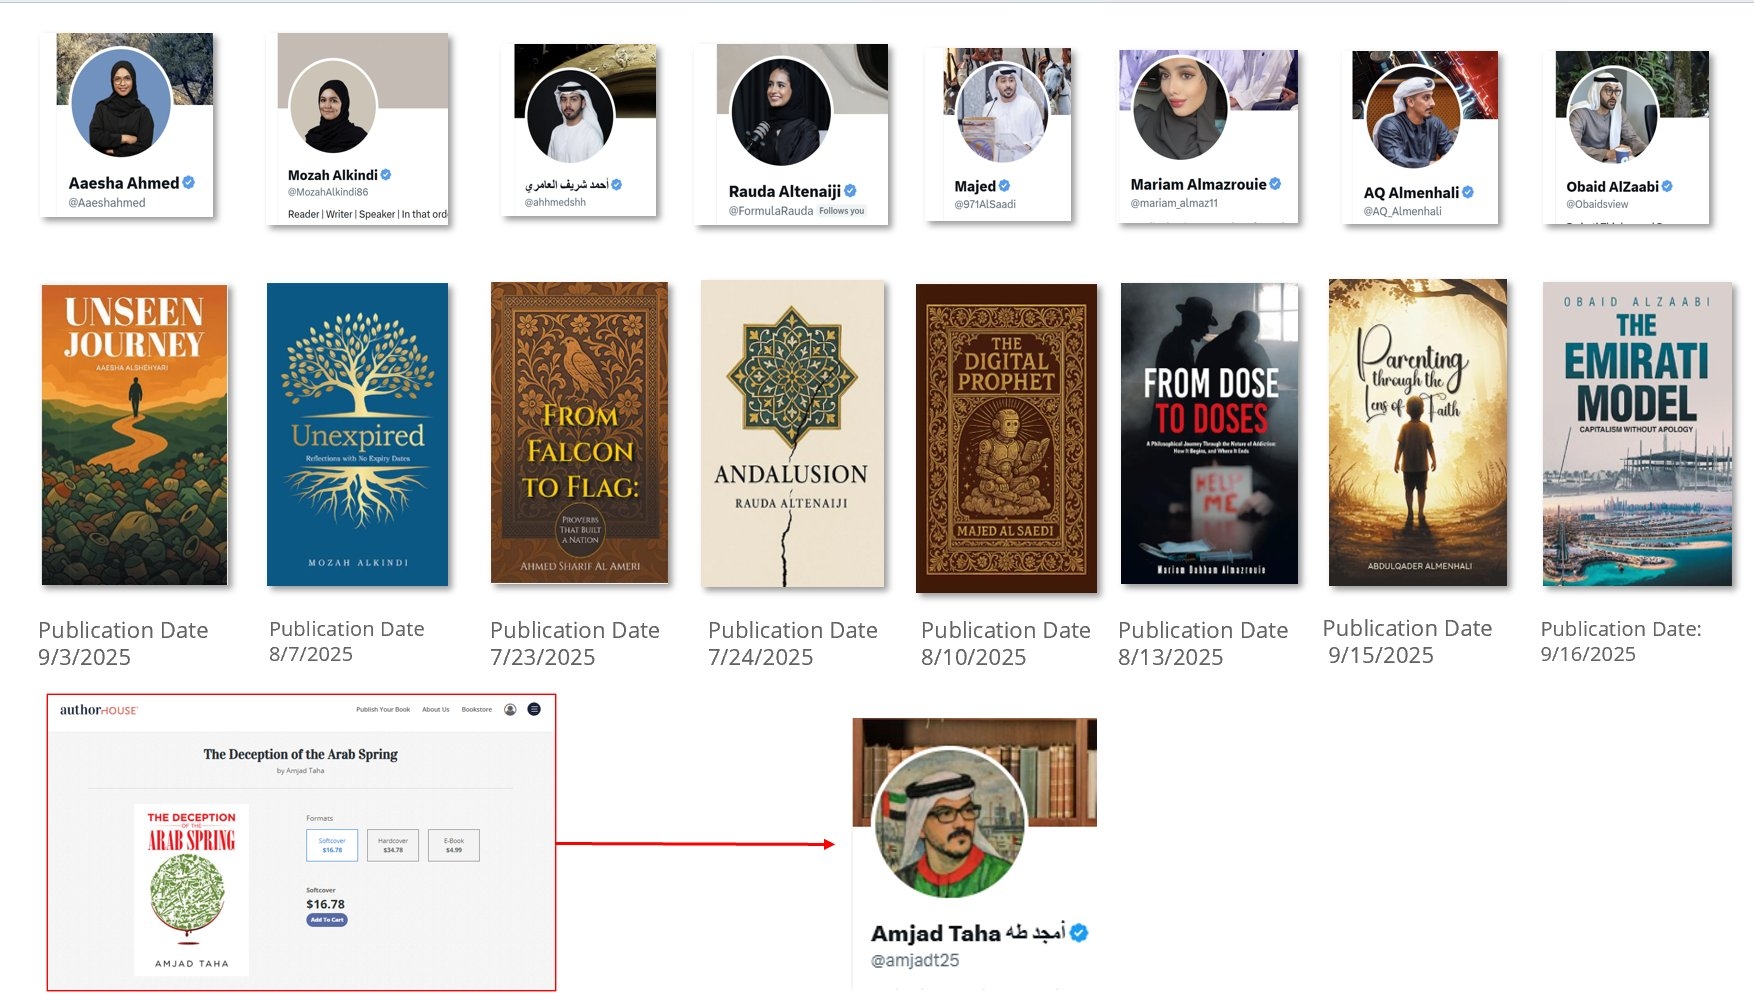Open the Publish Your Book menu
This screenshot has width=1754, height=1000.
(x=383, y=709)
